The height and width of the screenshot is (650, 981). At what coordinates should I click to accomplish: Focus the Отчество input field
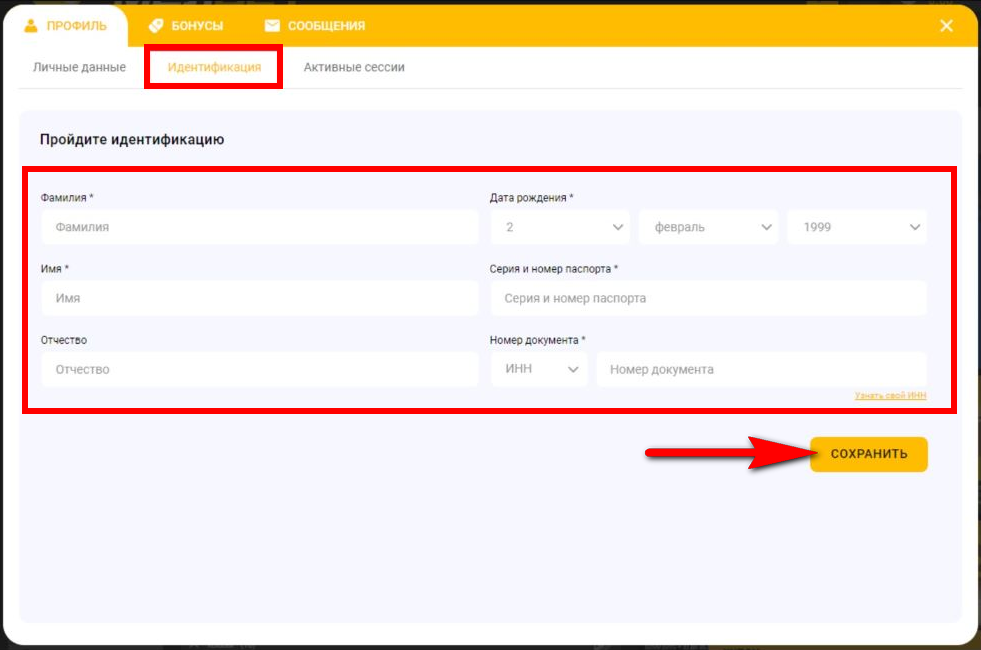(x=260, y=370)
